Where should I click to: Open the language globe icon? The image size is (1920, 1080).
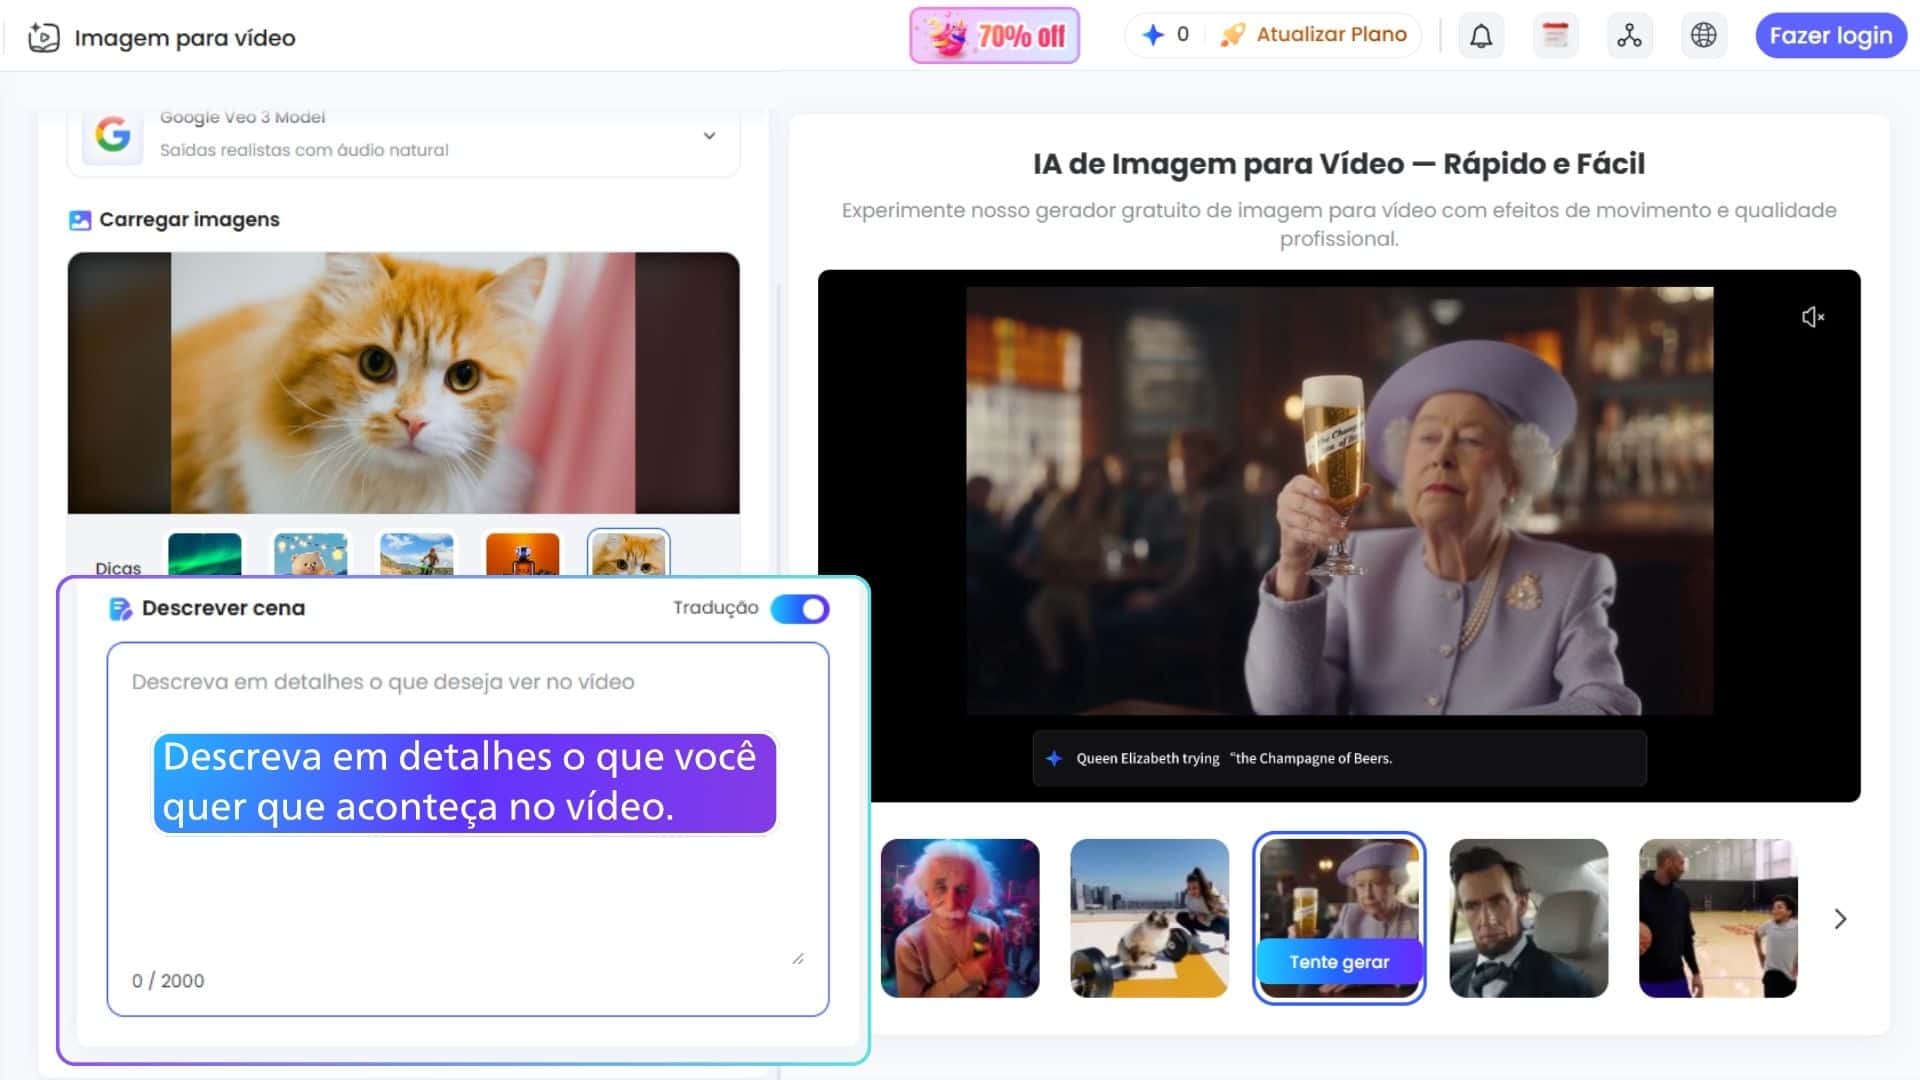pyautogui.click(x=1703, y=35)
